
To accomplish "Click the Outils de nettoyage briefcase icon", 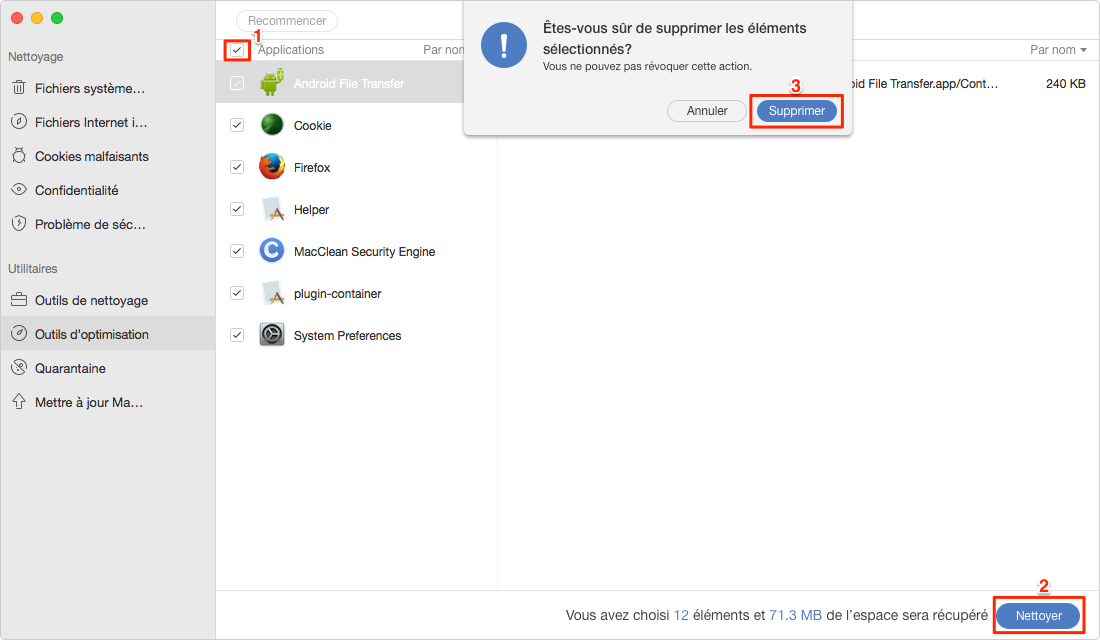I will tap(19, 300).
